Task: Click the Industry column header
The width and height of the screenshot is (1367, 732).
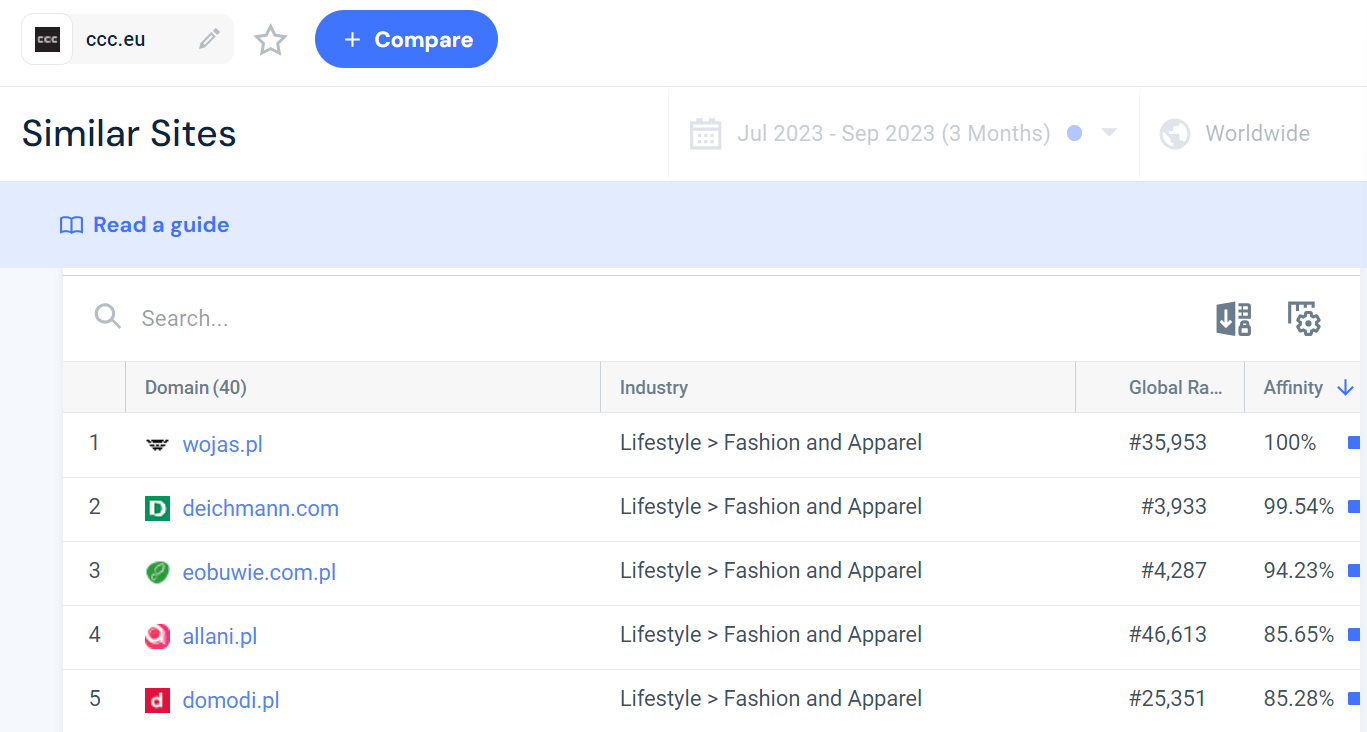Action: coord(654,388)
